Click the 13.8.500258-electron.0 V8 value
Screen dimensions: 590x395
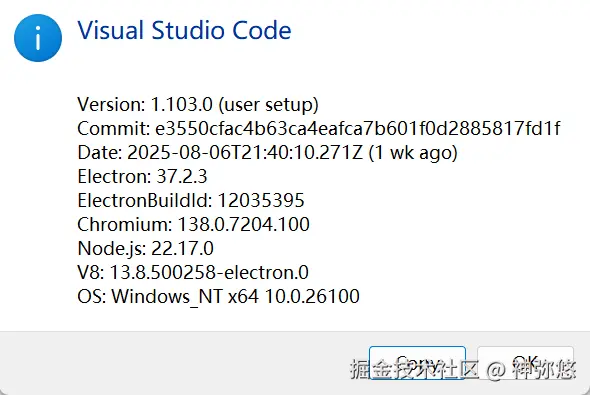point(209,272)
